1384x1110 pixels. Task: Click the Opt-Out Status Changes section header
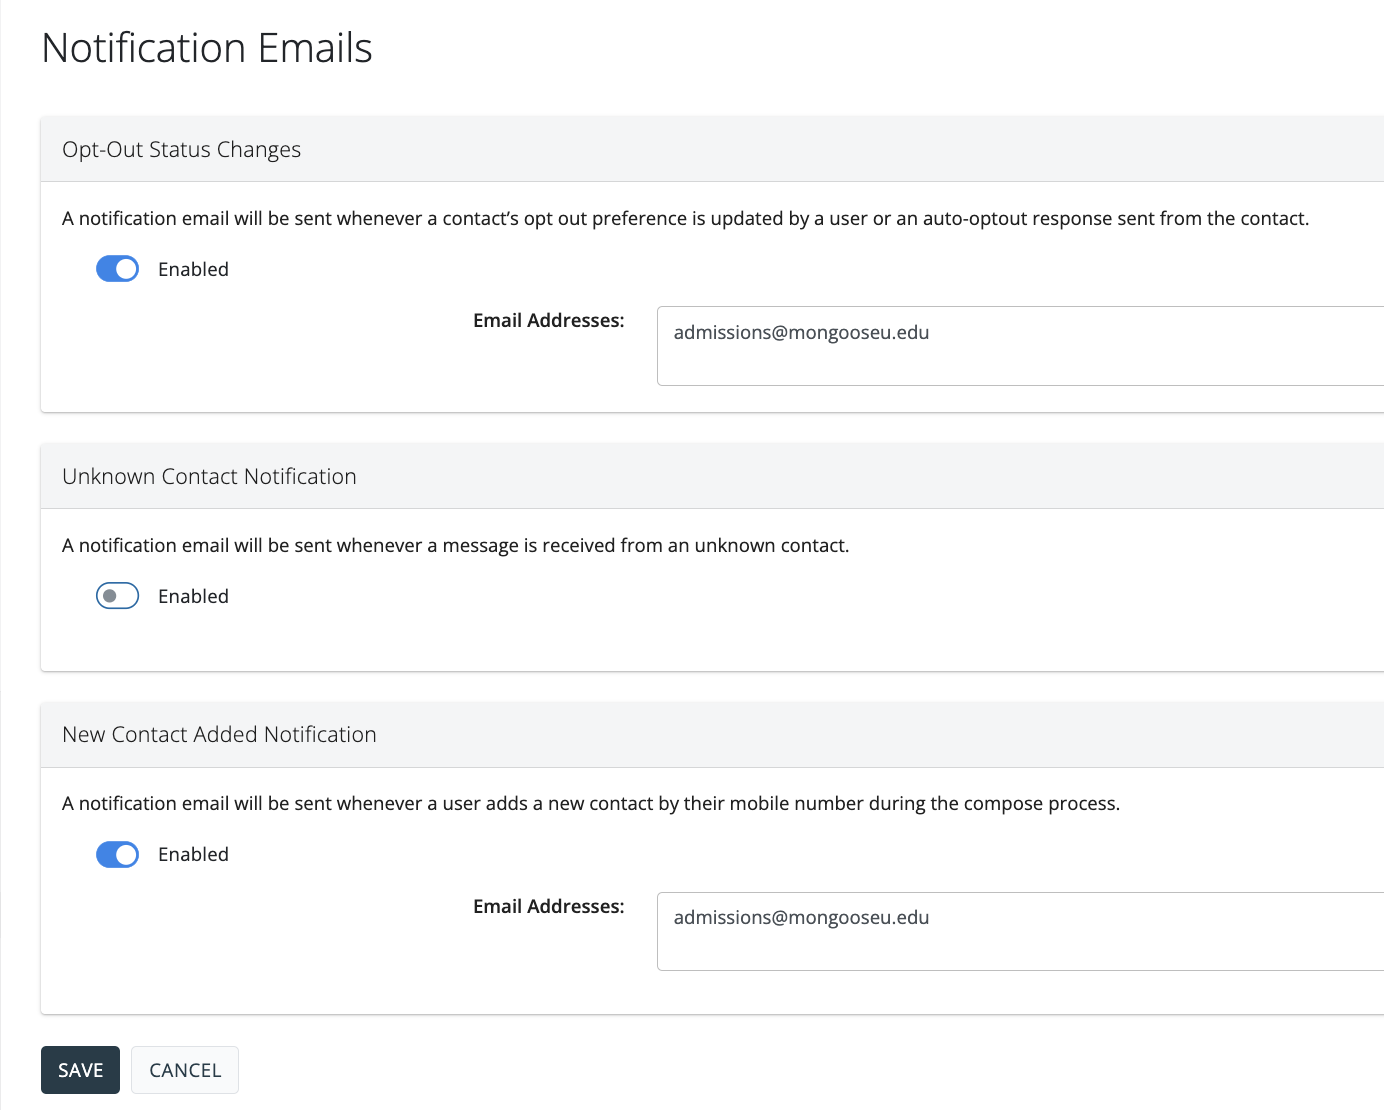coord(181,149)
